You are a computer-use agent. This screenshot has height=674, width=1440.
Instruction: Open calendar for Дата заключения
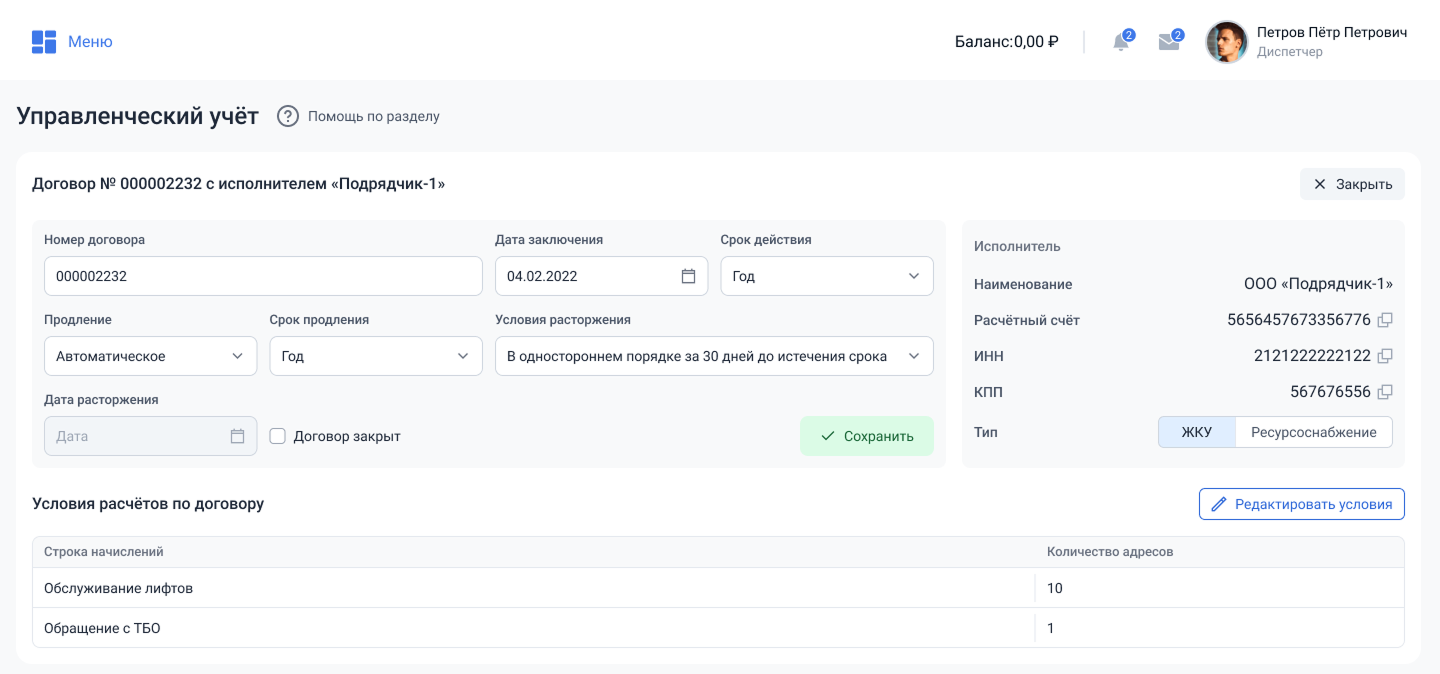coord(688,276)
